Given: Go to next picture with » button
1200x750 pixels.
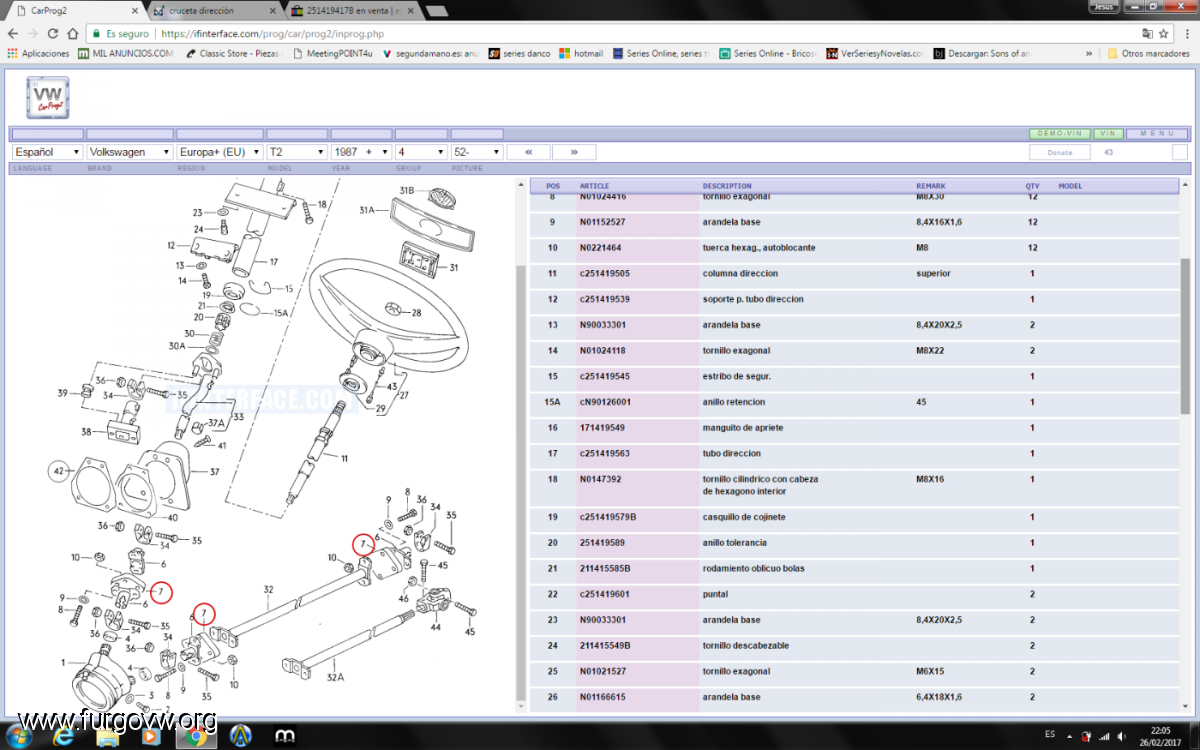Looking at the screenshot, I should (574, 152).
